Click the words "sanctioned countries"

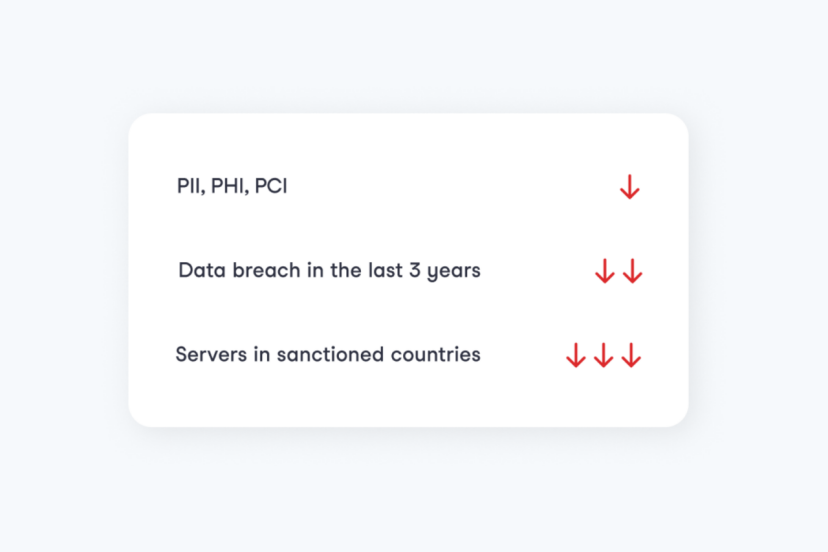(379, 354)
